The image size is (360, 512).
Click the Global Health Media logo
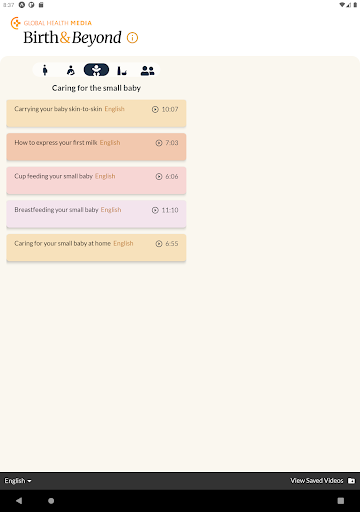(51, 23)
